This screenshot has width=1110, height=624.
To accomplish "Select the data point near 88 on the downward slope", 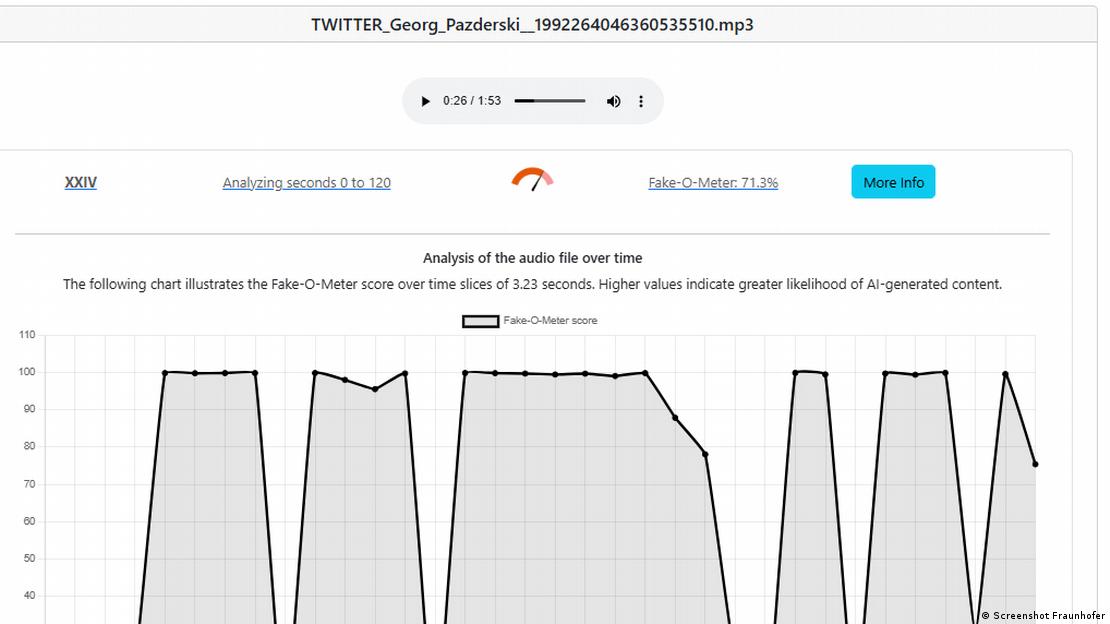I will 675,418.
